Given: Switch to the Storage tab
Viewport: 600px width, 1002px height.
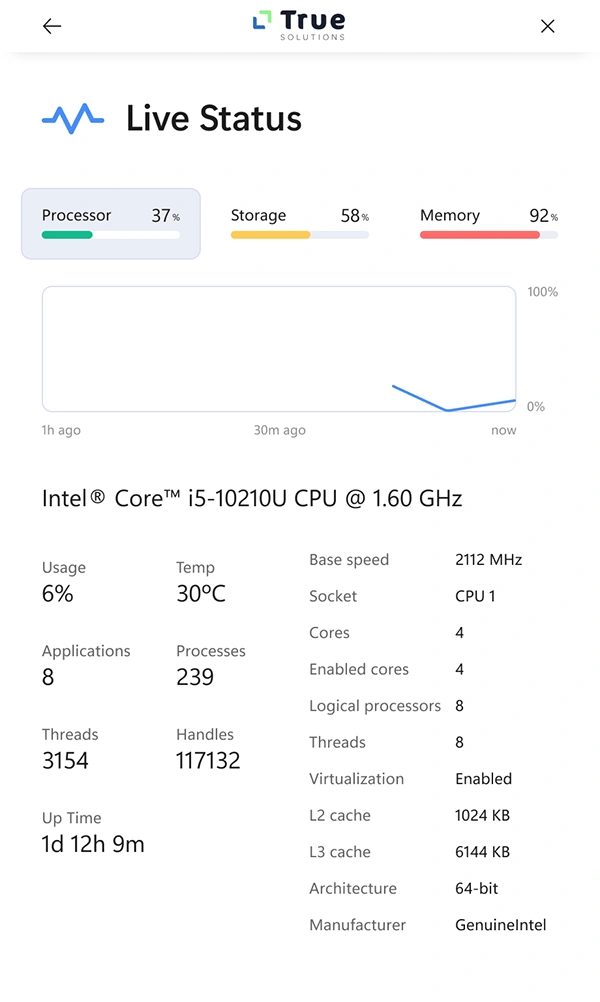Looking at the screenshot, I should (x=299, y=223).
